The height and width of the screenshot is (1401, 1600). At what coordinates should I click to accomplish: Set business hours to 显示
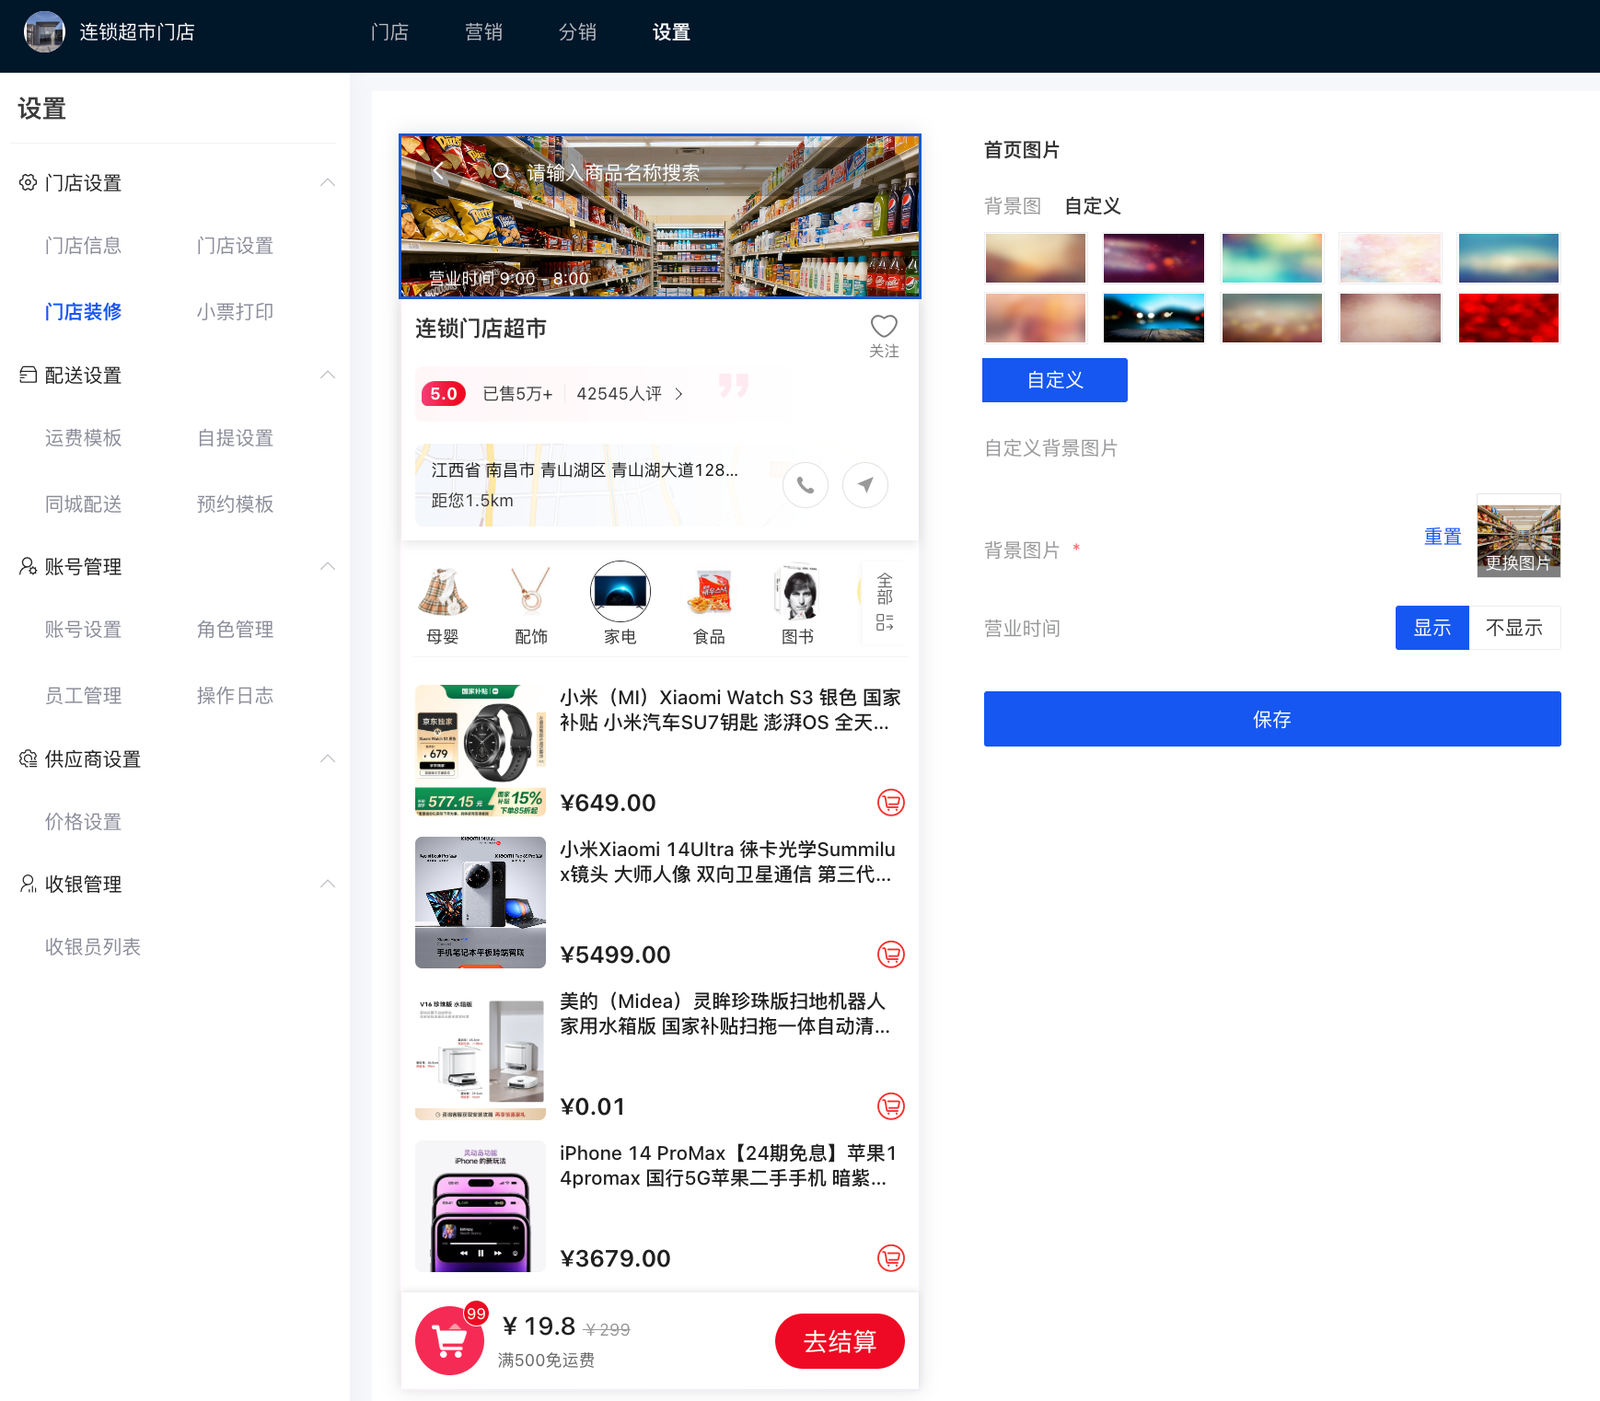1431,628
